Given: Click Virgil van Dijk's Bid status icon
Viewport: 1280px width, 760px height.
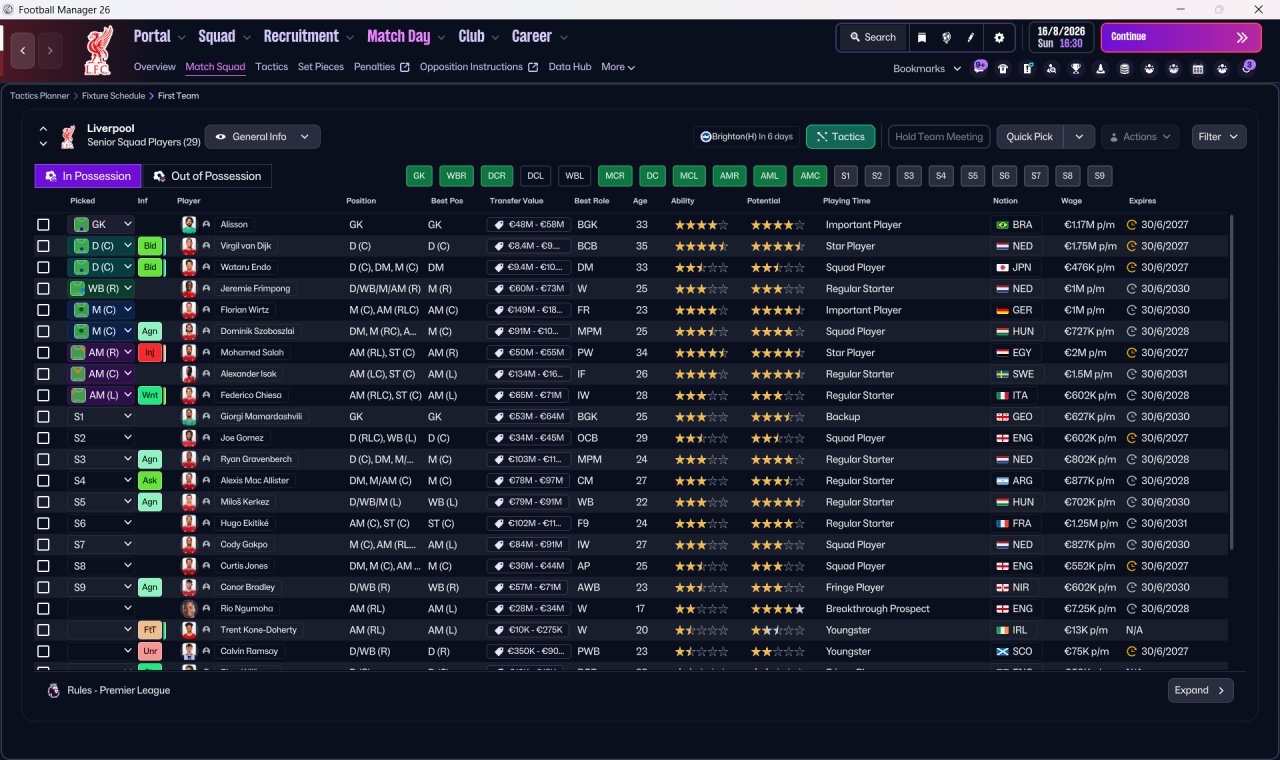Looking at the screenshot, I should click(150, 246).
